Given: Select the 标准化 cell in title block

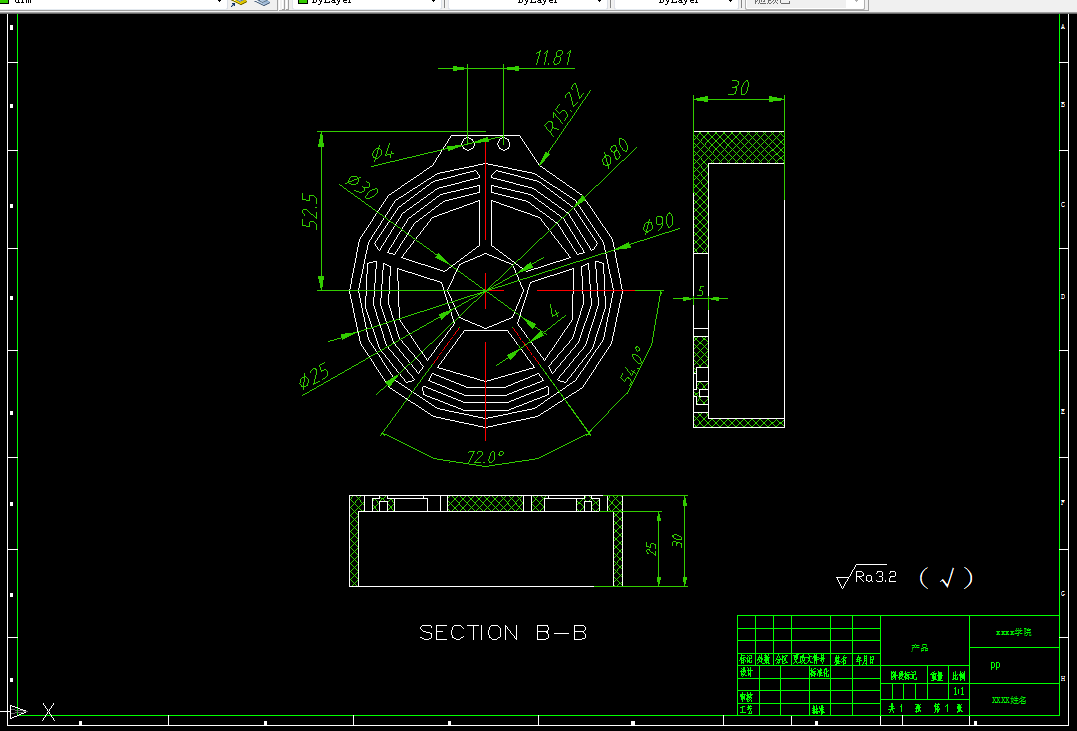Looking at the screenshot, I should pyautogui.click(x=819, y=673).
